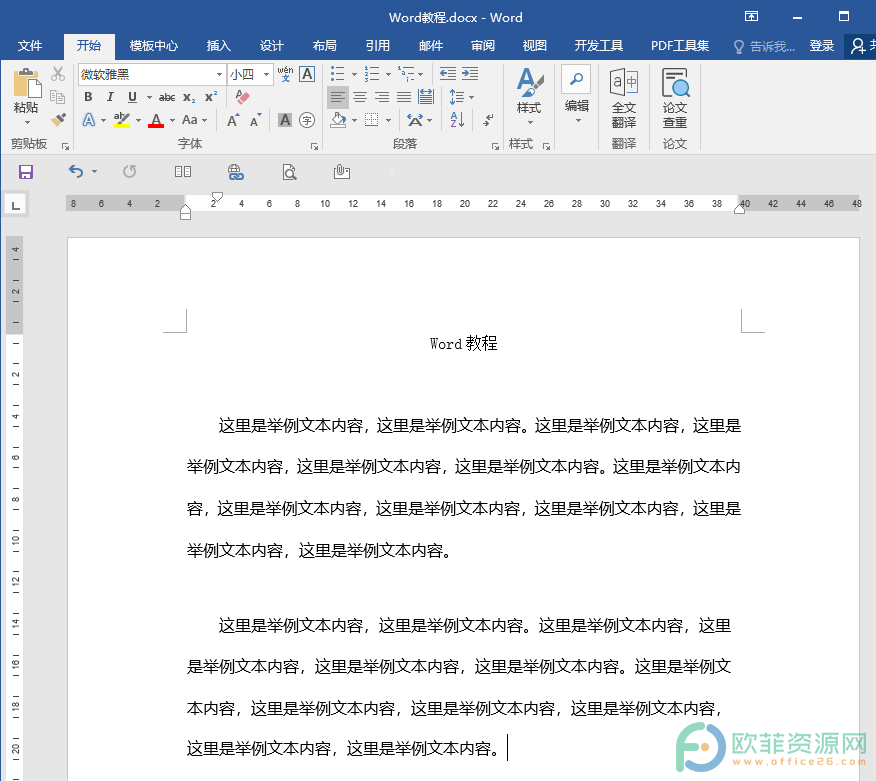Toggle character shading A icon
Image resolution: width=876 pixels, height=781 pixels.
(285, 120)
